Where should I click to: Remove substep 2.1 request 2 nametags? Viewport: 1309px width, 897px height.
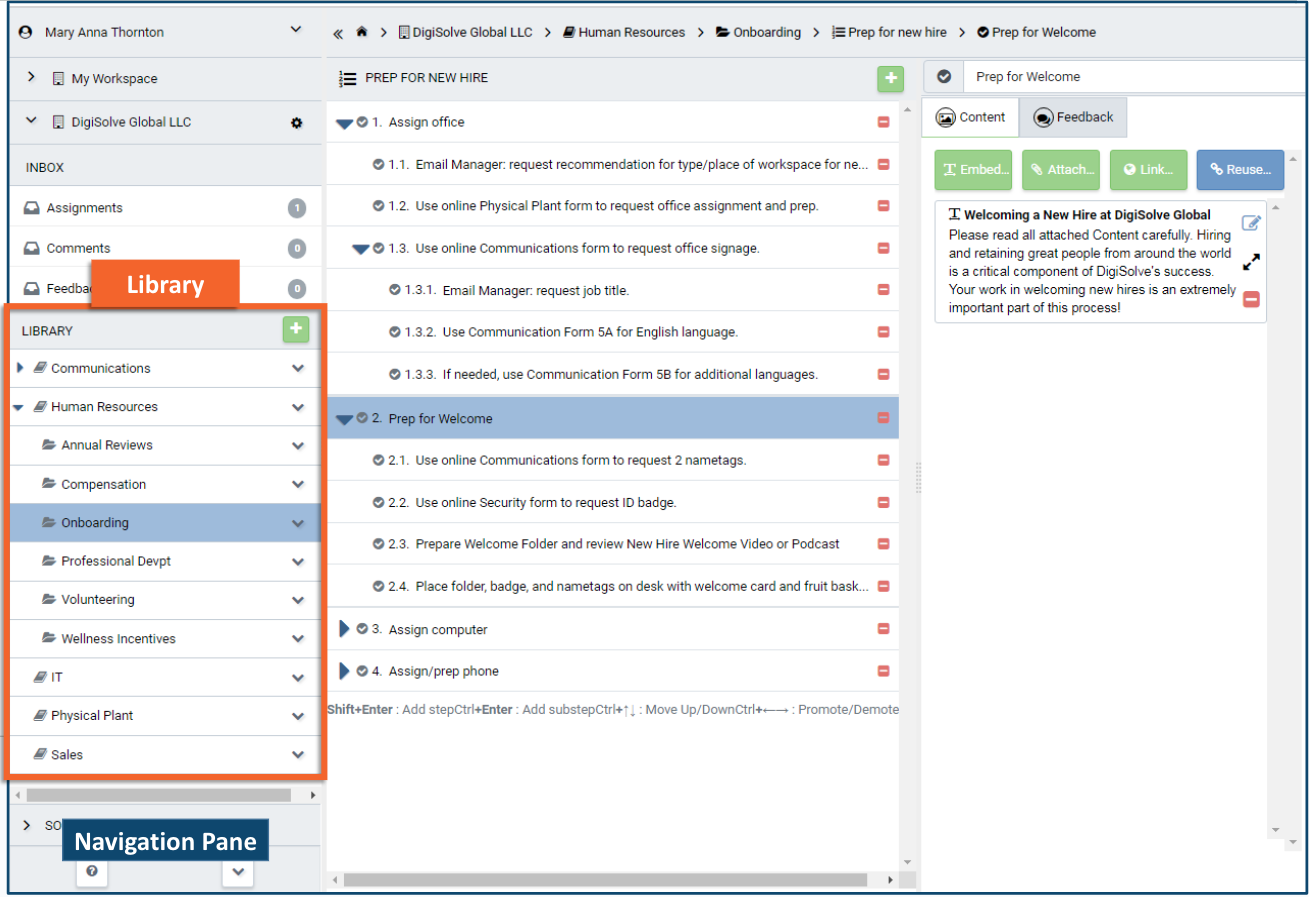(x=883, y=460)
